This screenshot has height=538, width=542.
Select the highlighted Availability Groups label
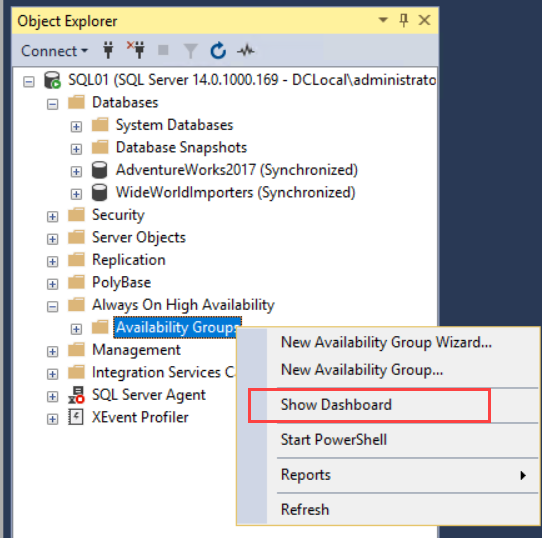point(177,327)
